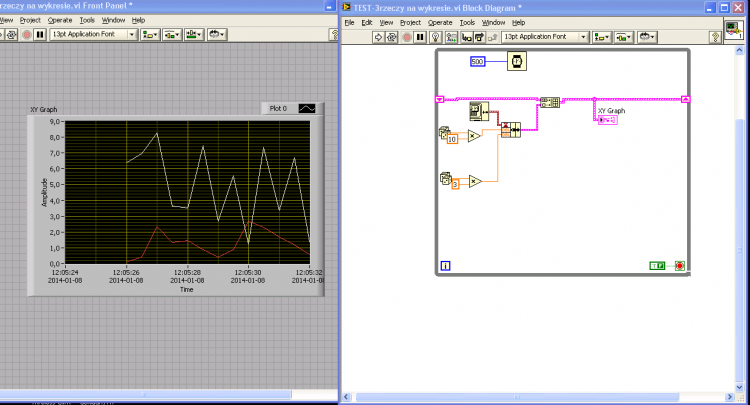Open Block Diagram 13pt Application Font dropdown

click(x=545, y=37)
